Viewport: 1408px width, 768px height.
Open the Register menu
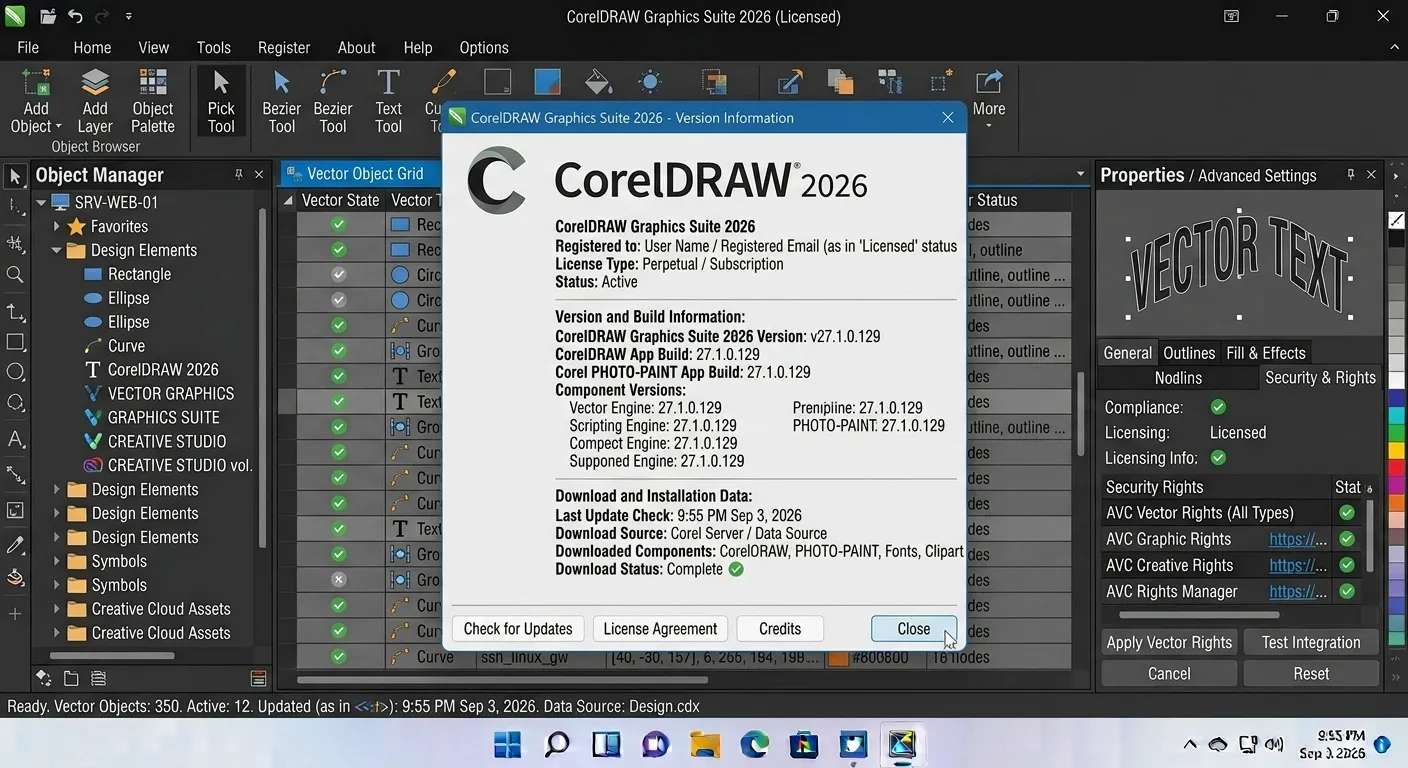[x=284, y=47]
